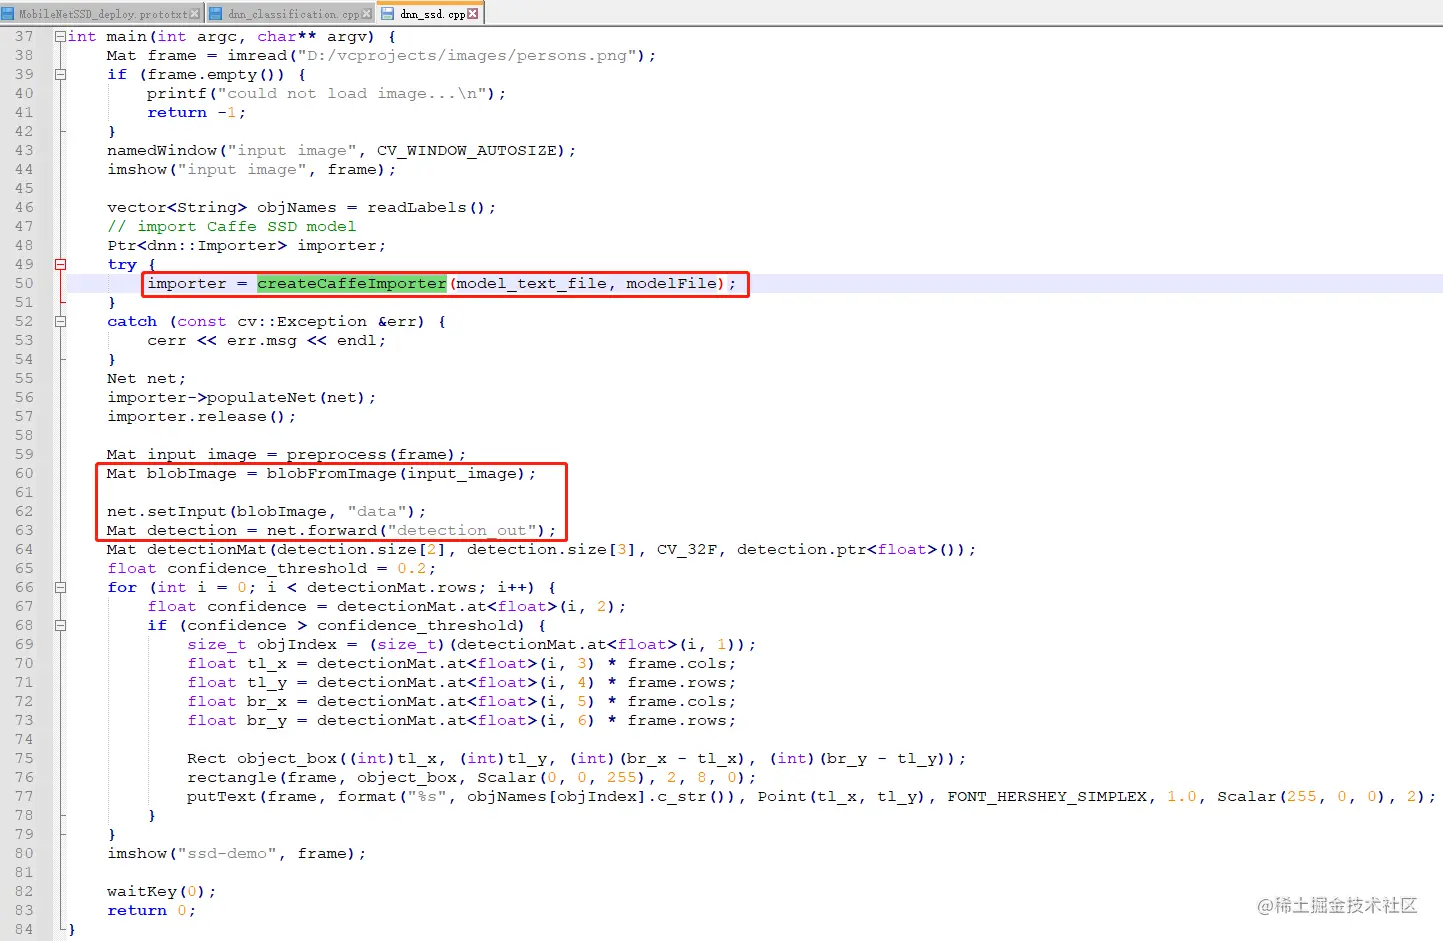Click the save-state icon on the dnn_classification.cpp tab
This screenshot has width=1443, height=941.
(215, 14)
